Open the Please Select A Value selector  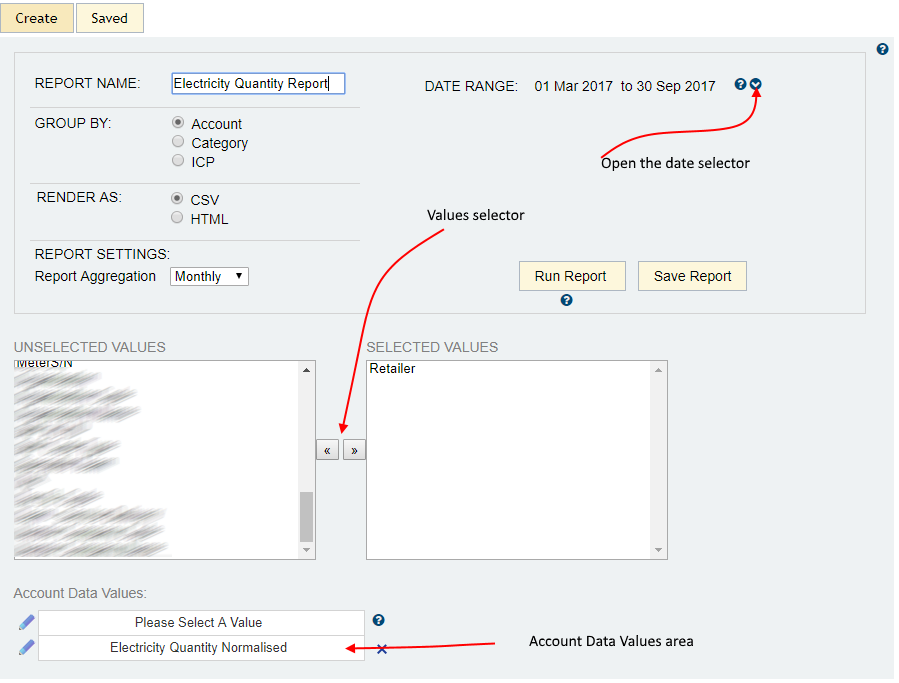tap(201, 622)
